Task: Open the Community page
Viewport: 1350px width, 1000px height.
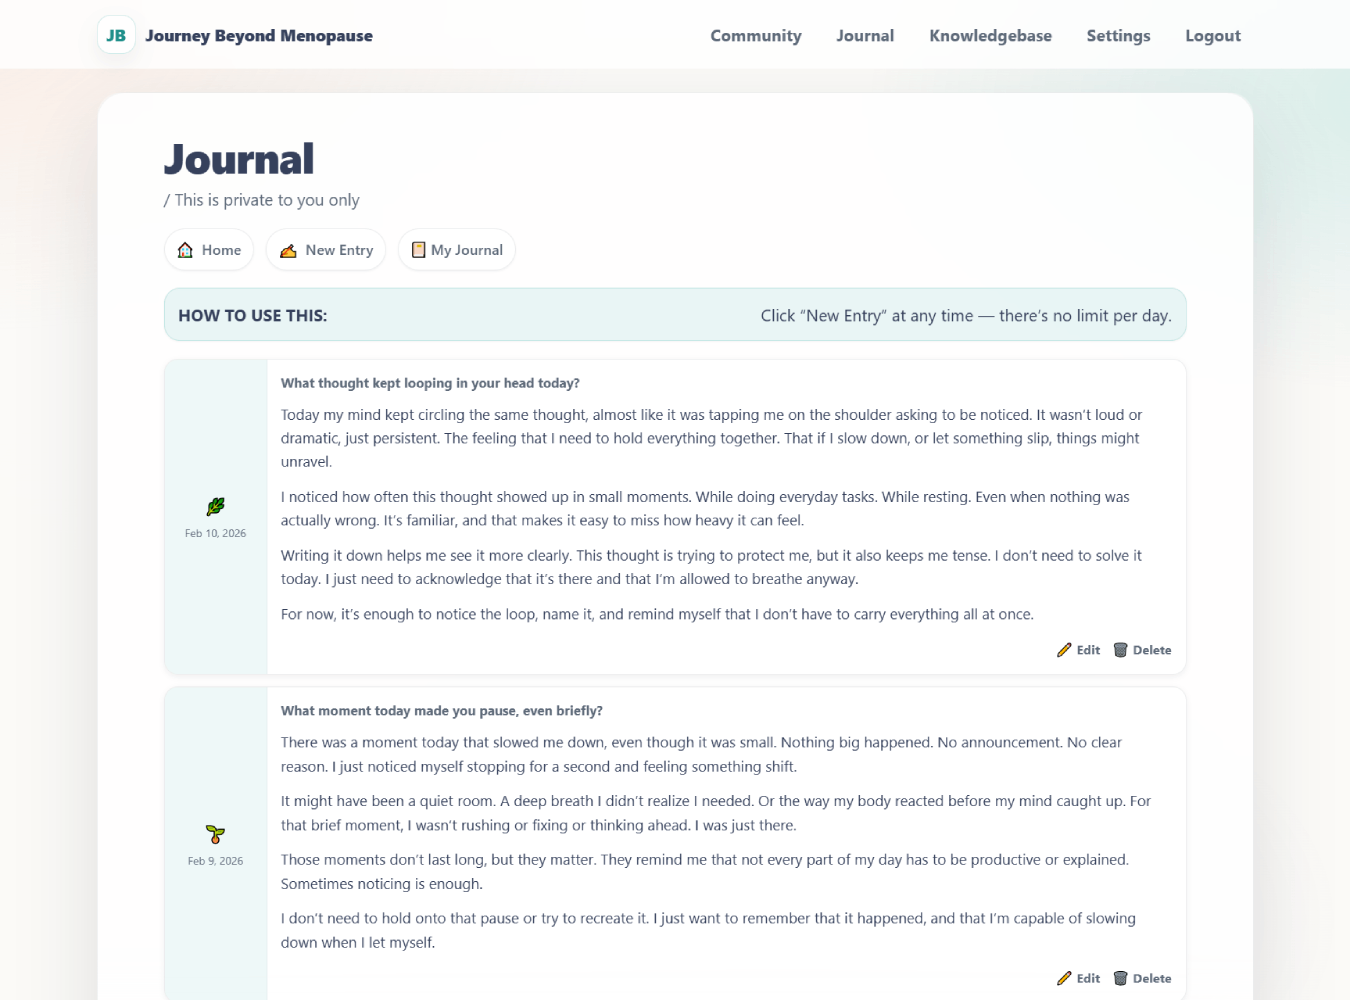Action: (755, 35)
